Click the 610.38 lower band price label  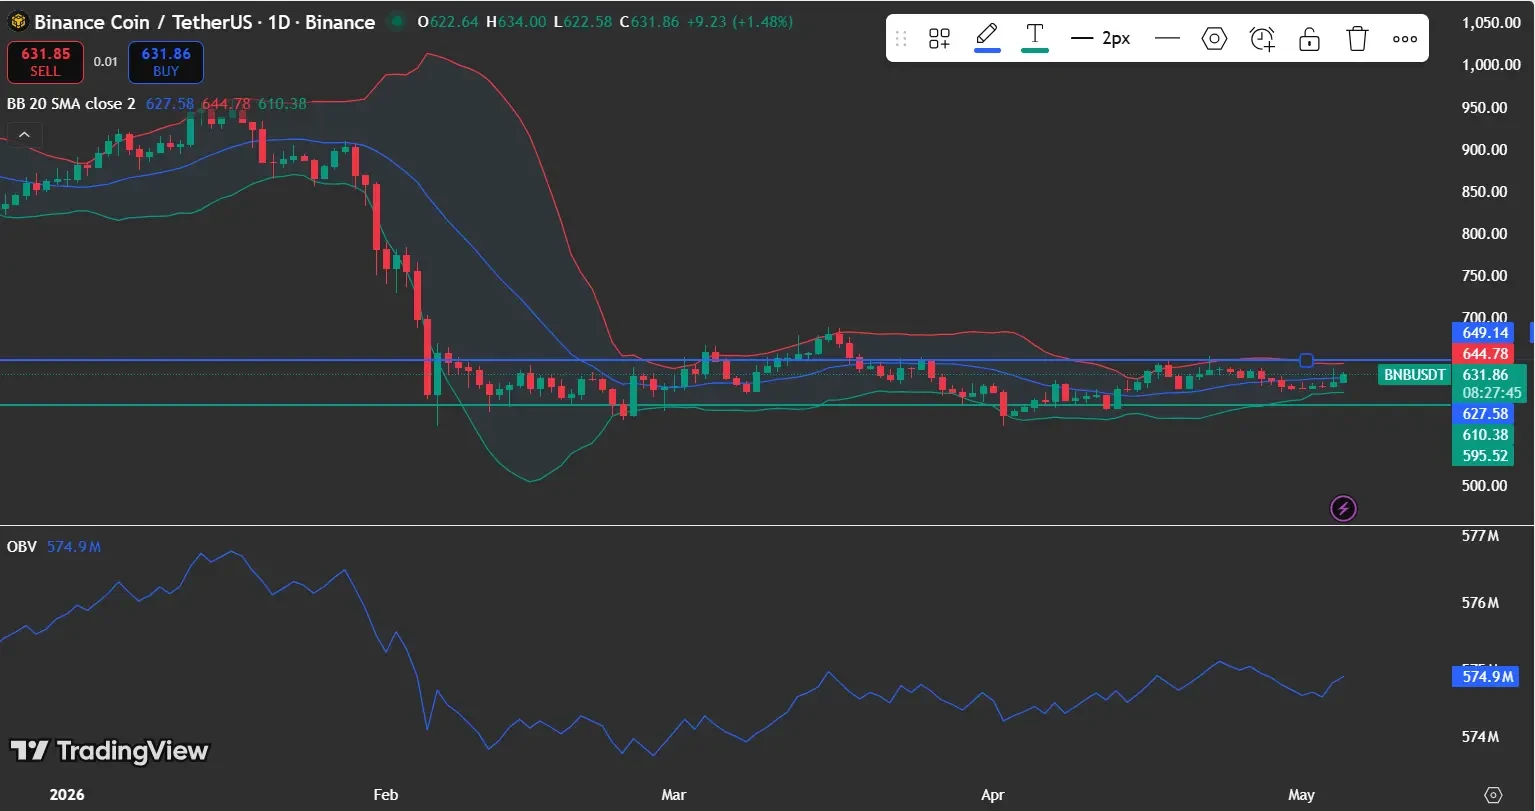tap(1484, 435)
